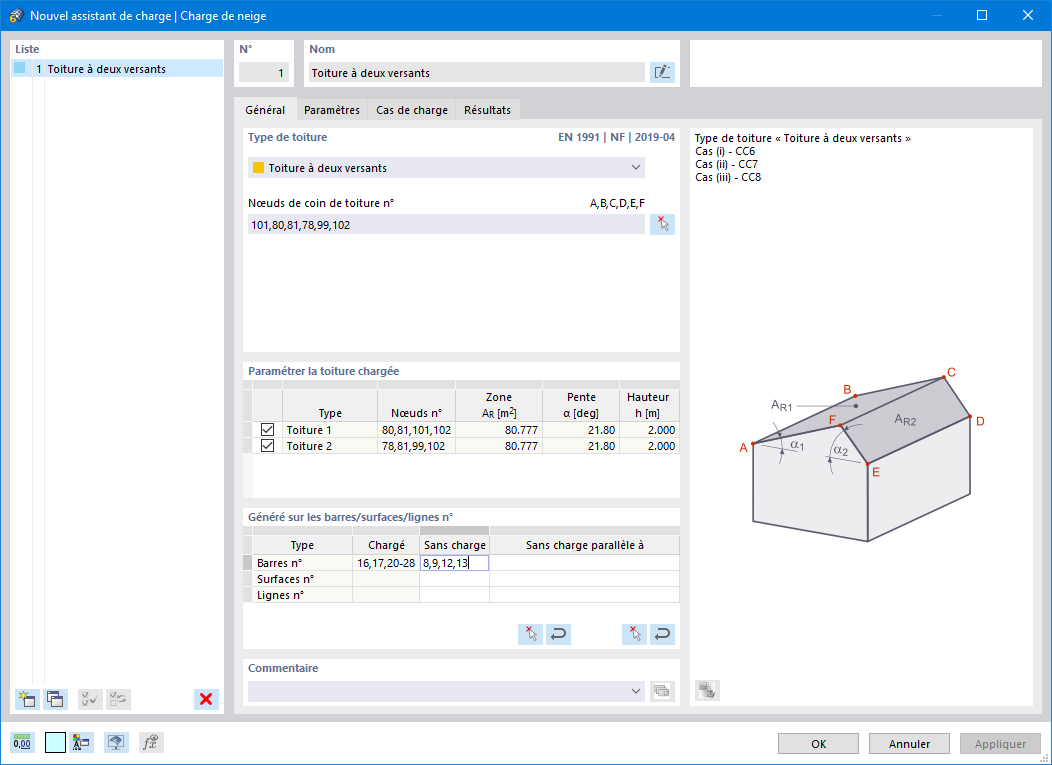Delete selected item with red X icon
This screenshot has width=1052, height=765.
[x=206, y=699]
